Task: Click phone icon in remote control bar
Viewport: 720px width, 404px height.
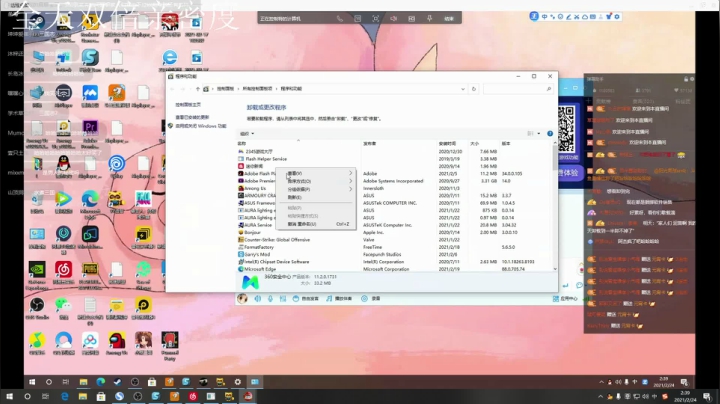Action: coord(340,19)
